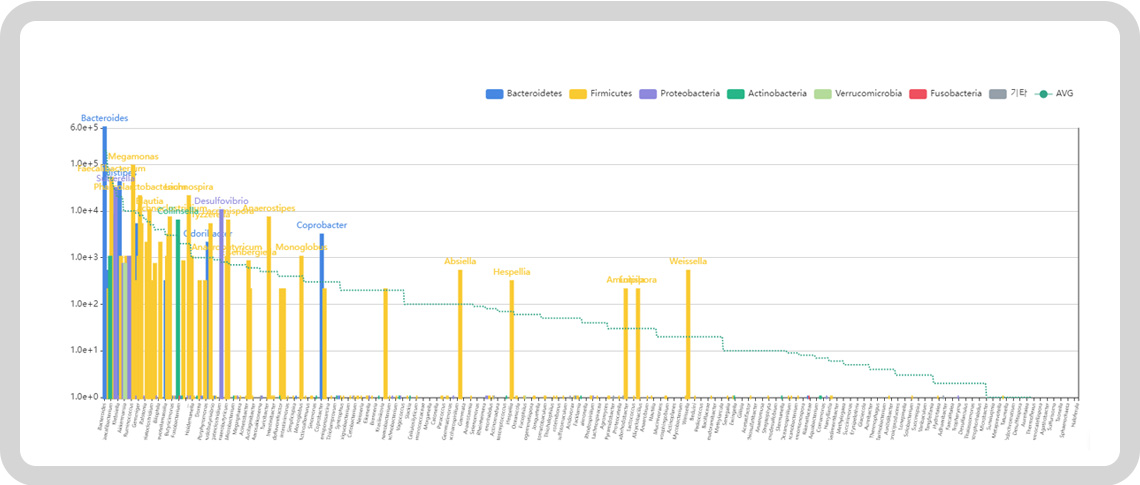Click the Bacteroides bar label
Viewport: 1140px width, 485px height.
(x=105, y=118)
